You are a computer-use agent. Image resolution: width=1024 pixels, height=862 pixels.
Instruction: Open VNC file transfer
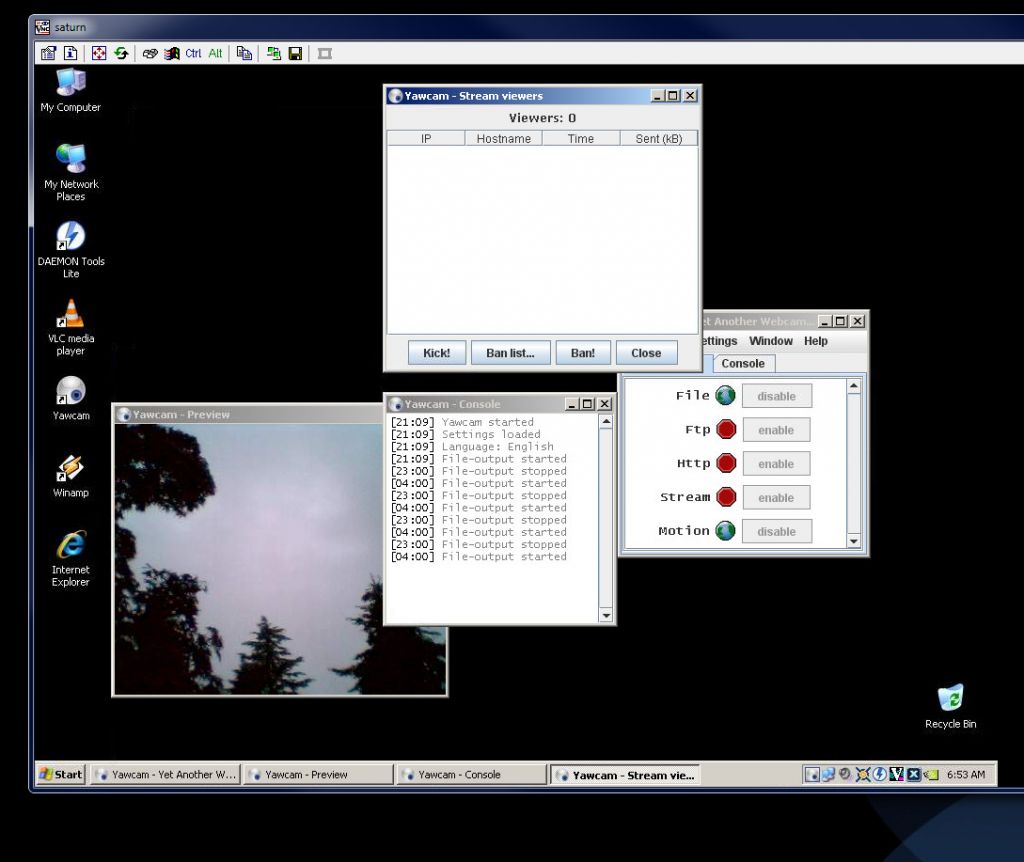point(244,54)
